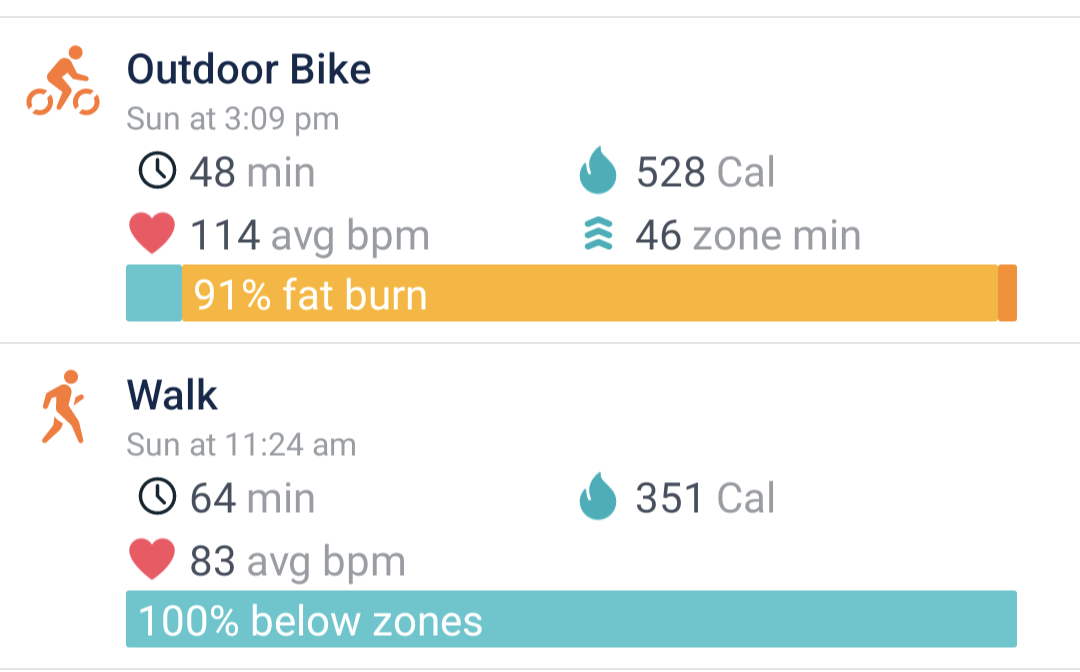Viewport: 1080px width, 672px height.
Task: Click the flame icon beside 528 Cal
Action: pos(597,170)
